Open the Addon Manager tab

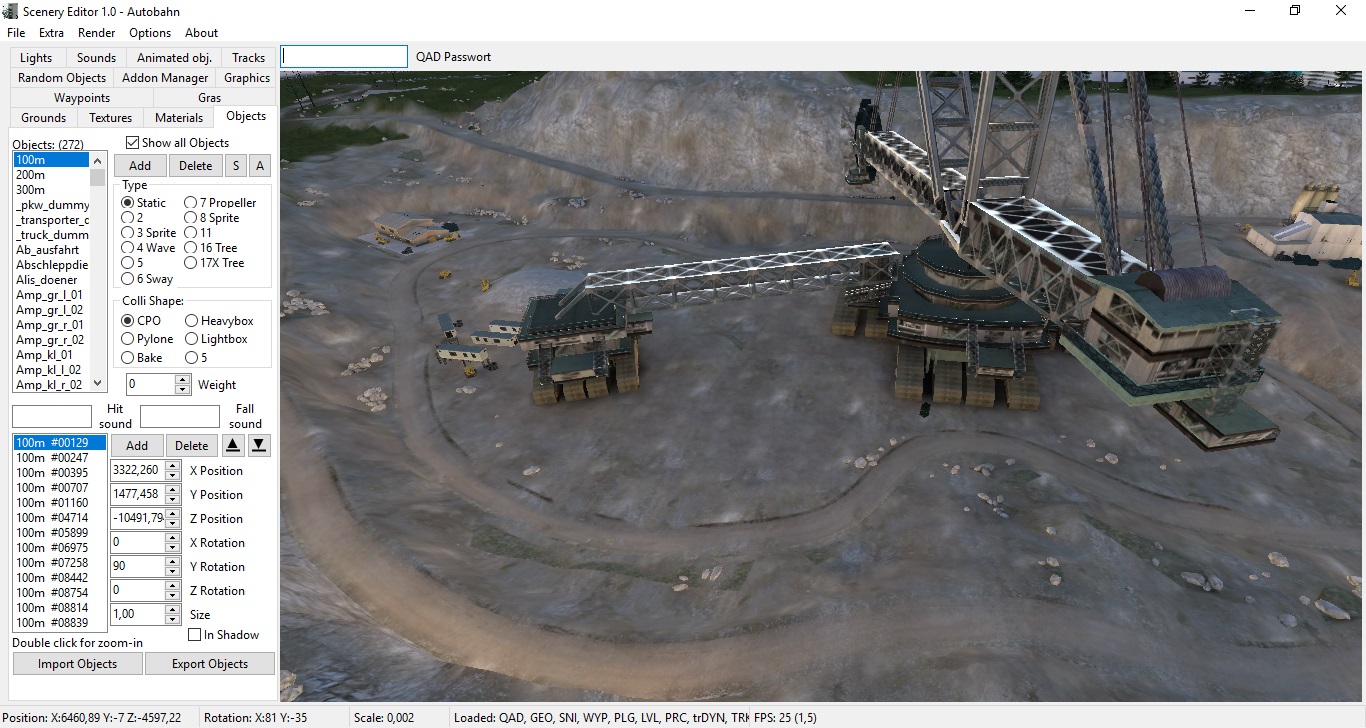point(165,78)
